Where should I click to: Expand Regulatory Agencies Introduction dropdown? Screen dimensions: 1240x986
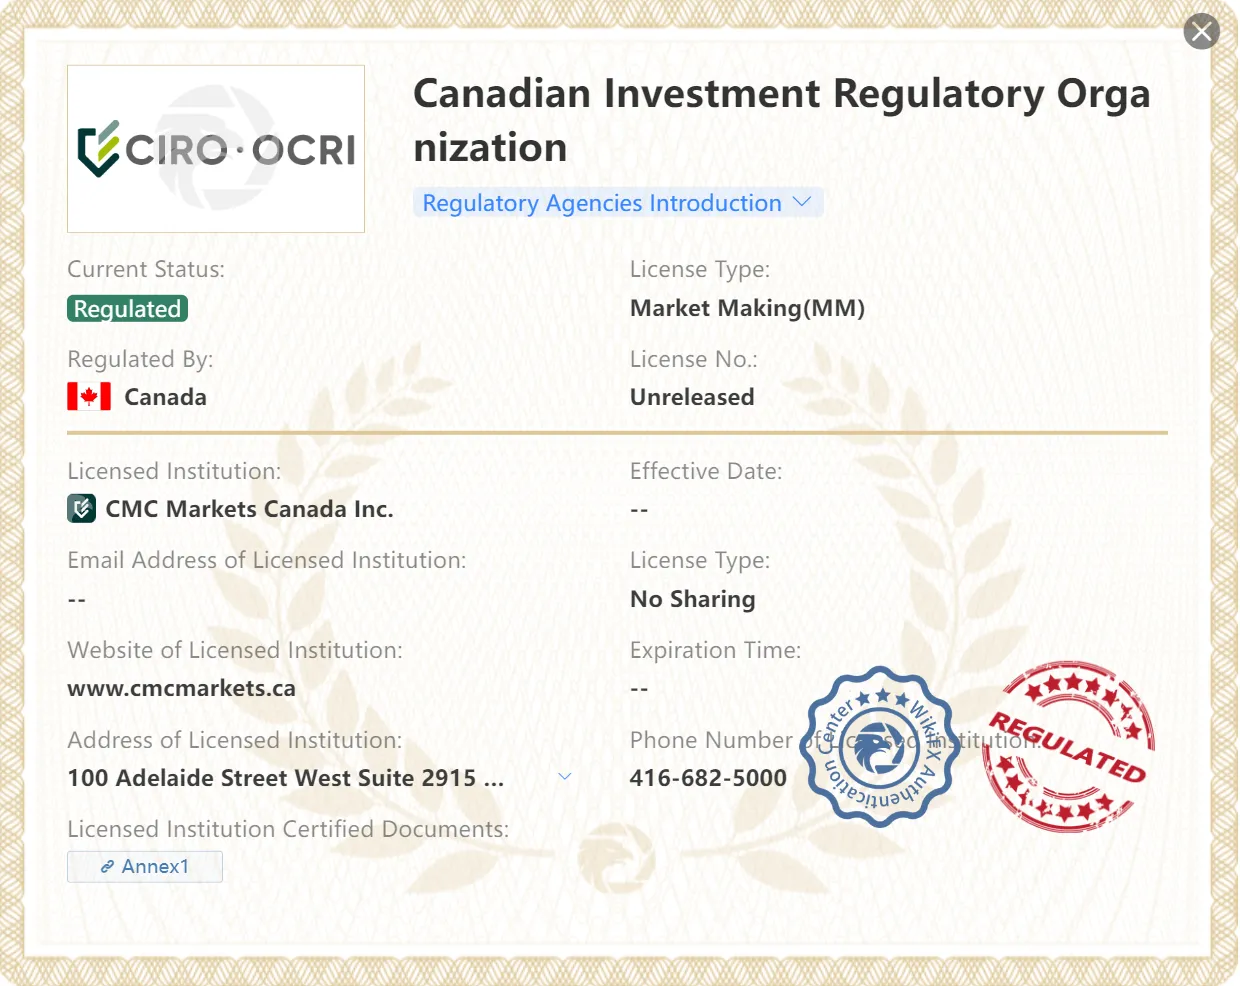click(618, 203)
